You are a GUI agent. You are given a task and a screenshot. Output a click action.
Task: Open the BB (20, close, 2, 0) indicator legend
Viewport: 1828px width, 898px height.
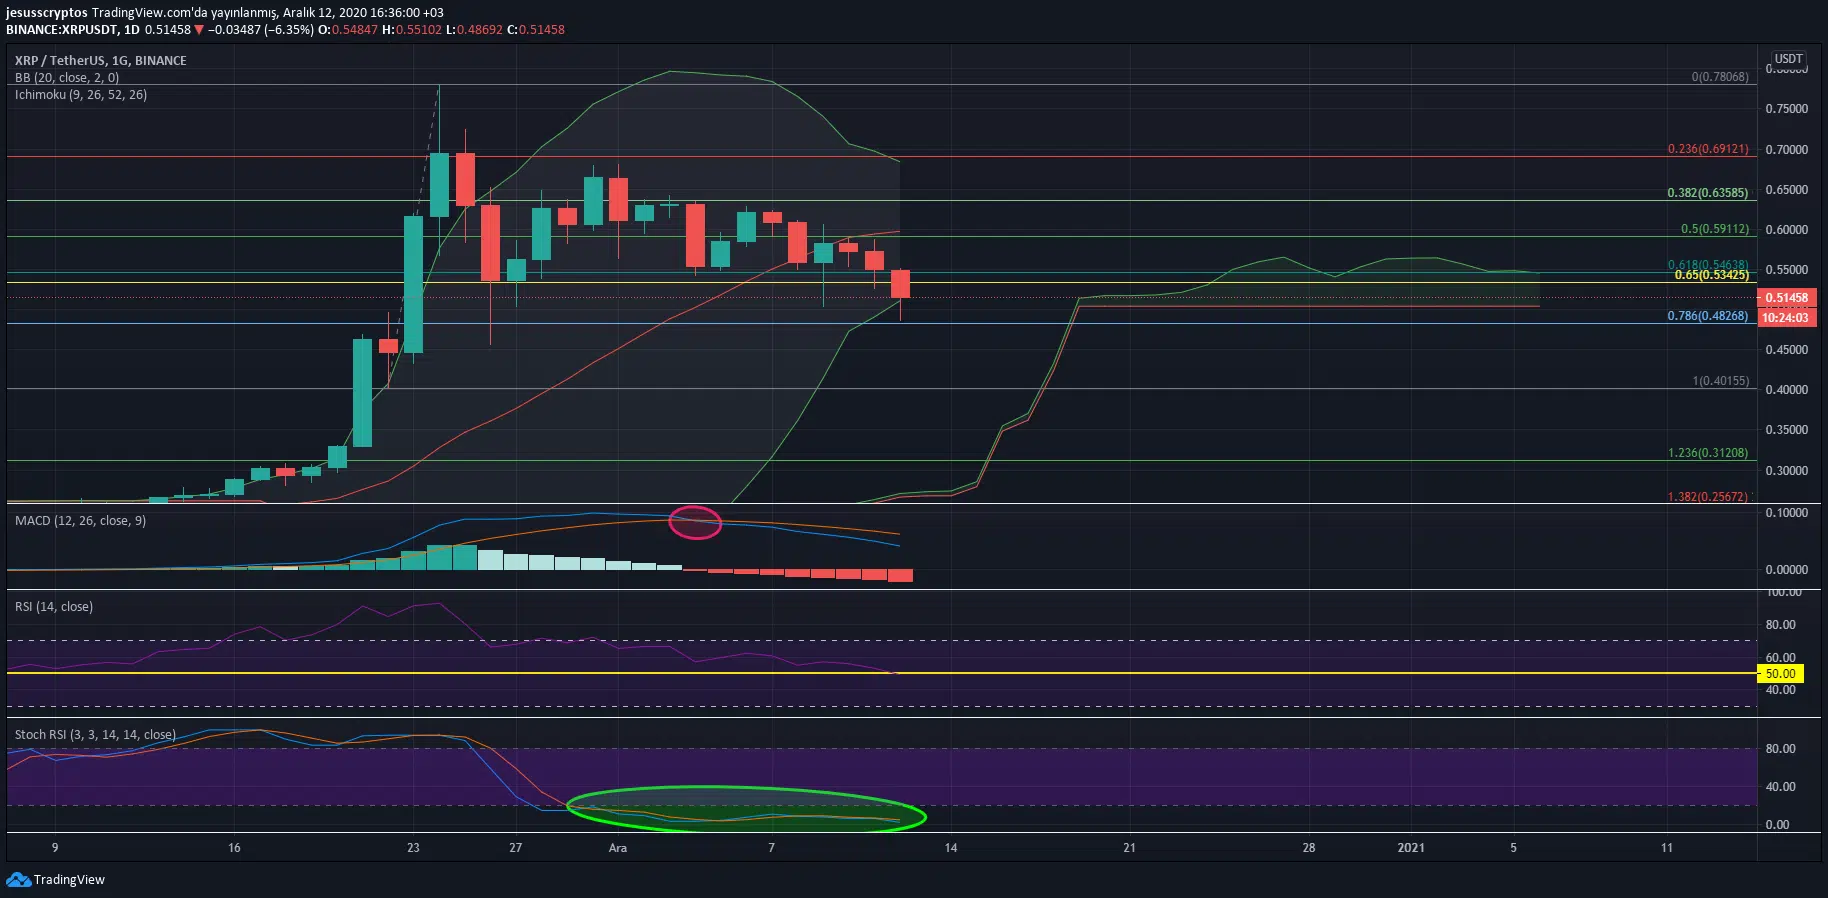coord(67,78)
